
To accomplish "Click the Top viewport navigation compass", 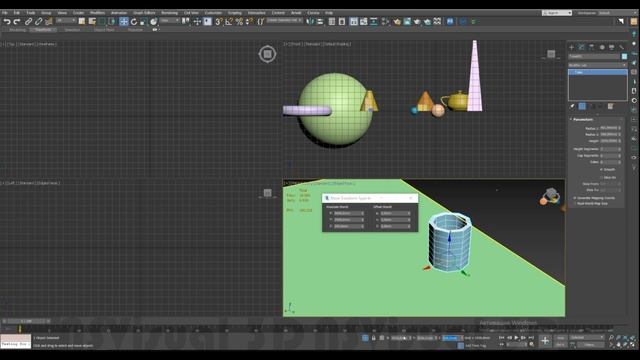I will pyautogui.click(x=267, y=54).
